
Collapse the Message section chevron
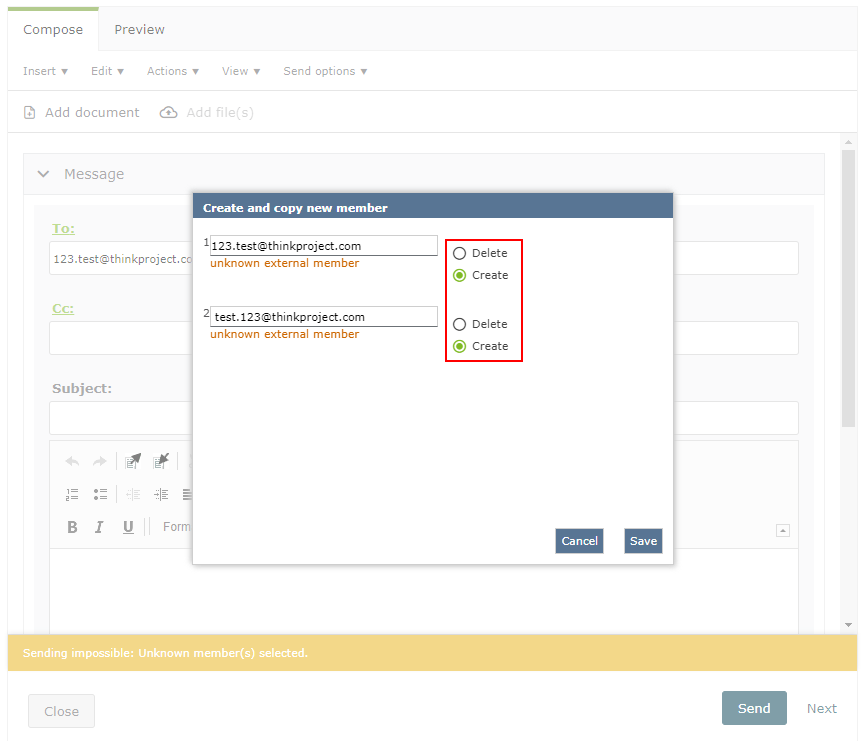click(43, 174)
